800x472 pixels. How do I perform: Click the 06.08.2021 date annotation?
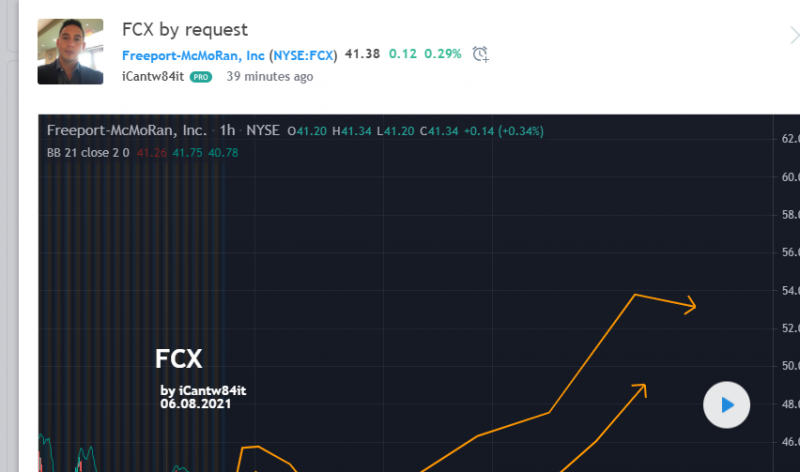[195, 404]
